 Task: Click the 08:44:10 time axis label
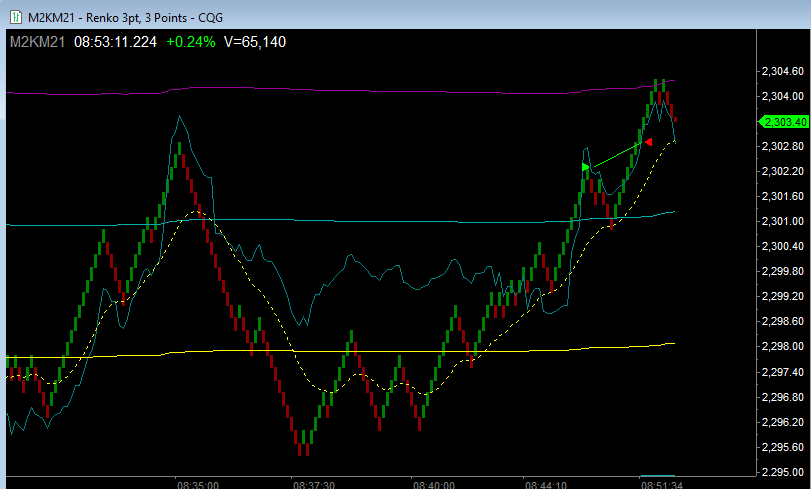click(546, 485)
